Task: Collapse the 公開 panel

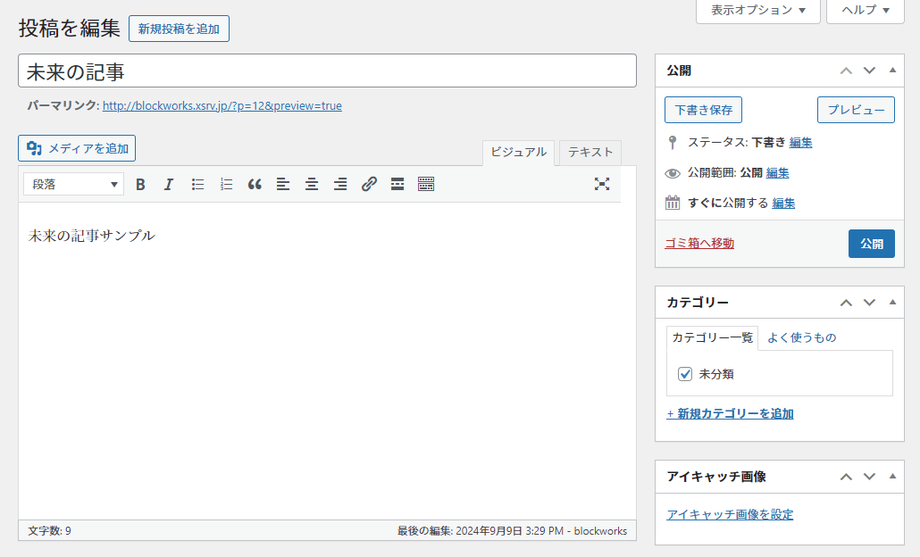Action: point(892,70)
